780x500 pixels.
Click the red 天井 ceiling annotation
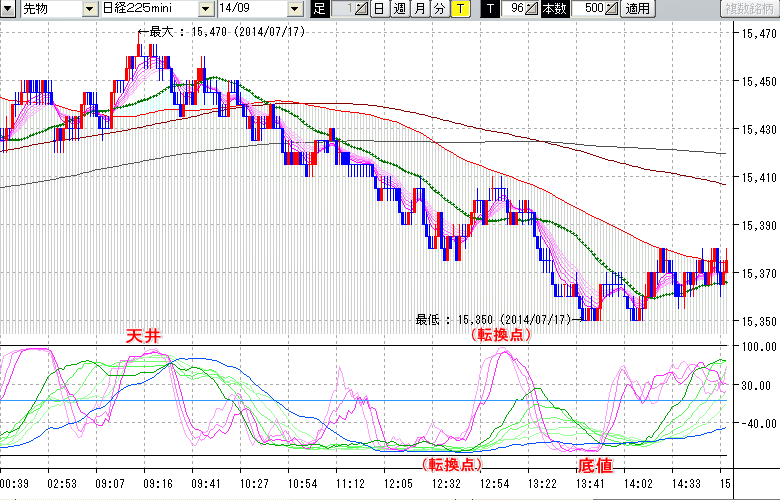pyautogui.click(x=143, y=337)
